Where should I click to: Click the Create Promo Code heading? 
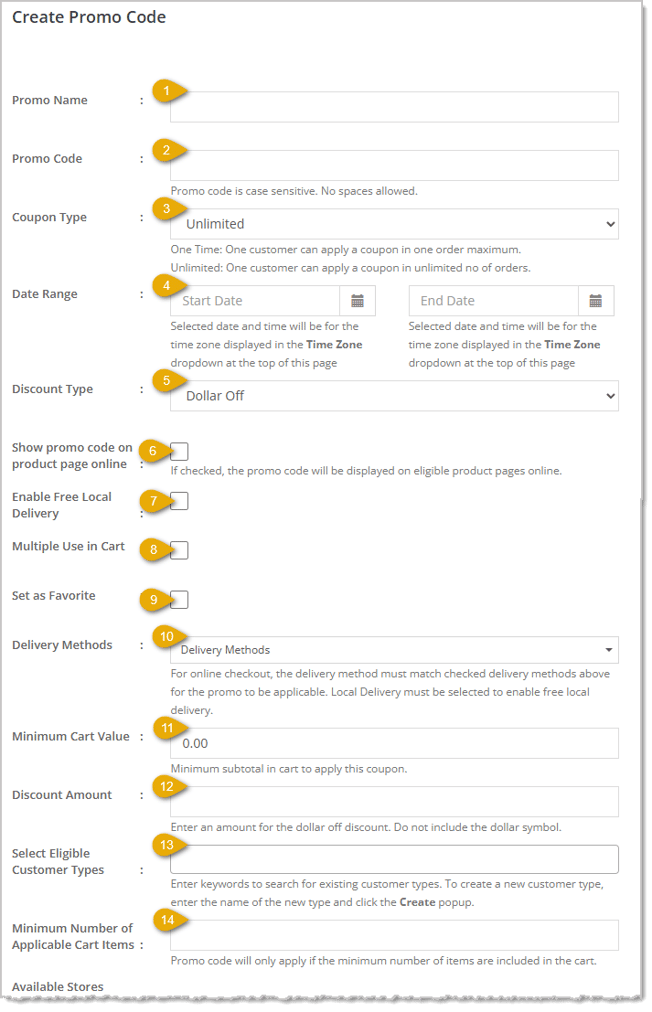coord(89,17)
